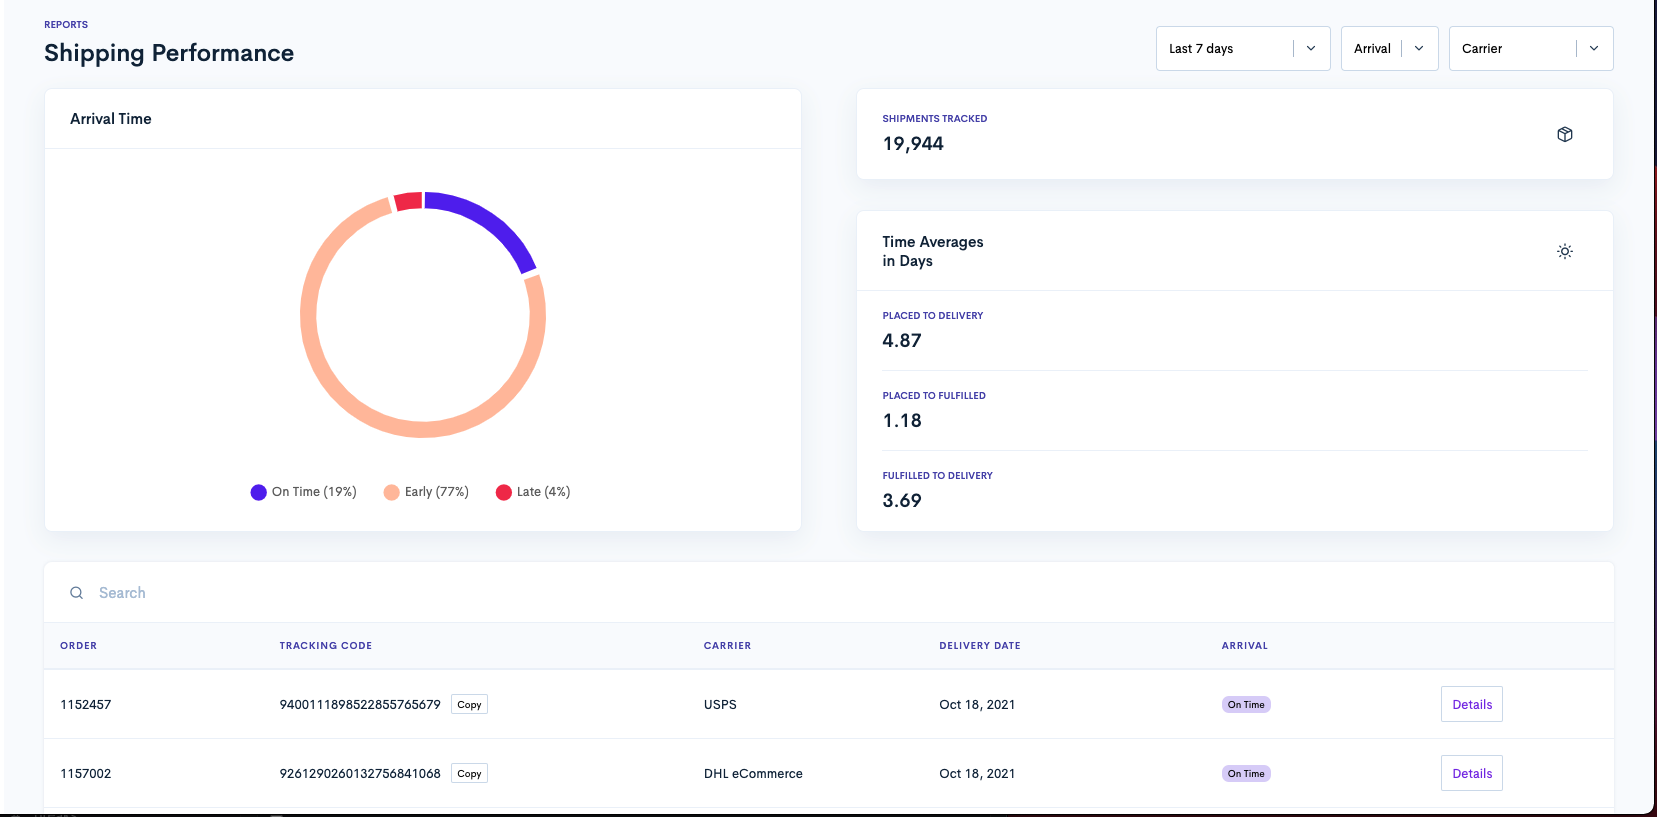Click chevron arrow of Arrival selector
The width and height of the screenshot is (1657, 817).
click(x=1419, y=48)
